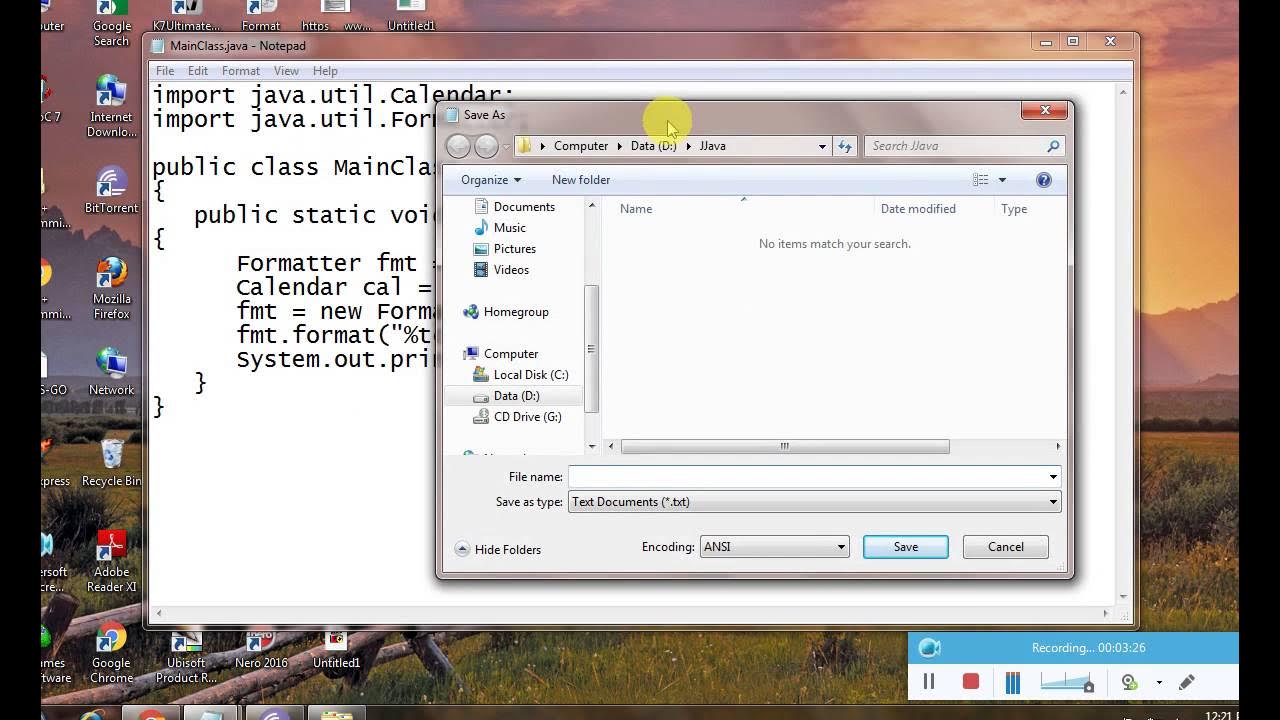Click the Network desktop icon

pyautogui.click(x=111, y=372)
